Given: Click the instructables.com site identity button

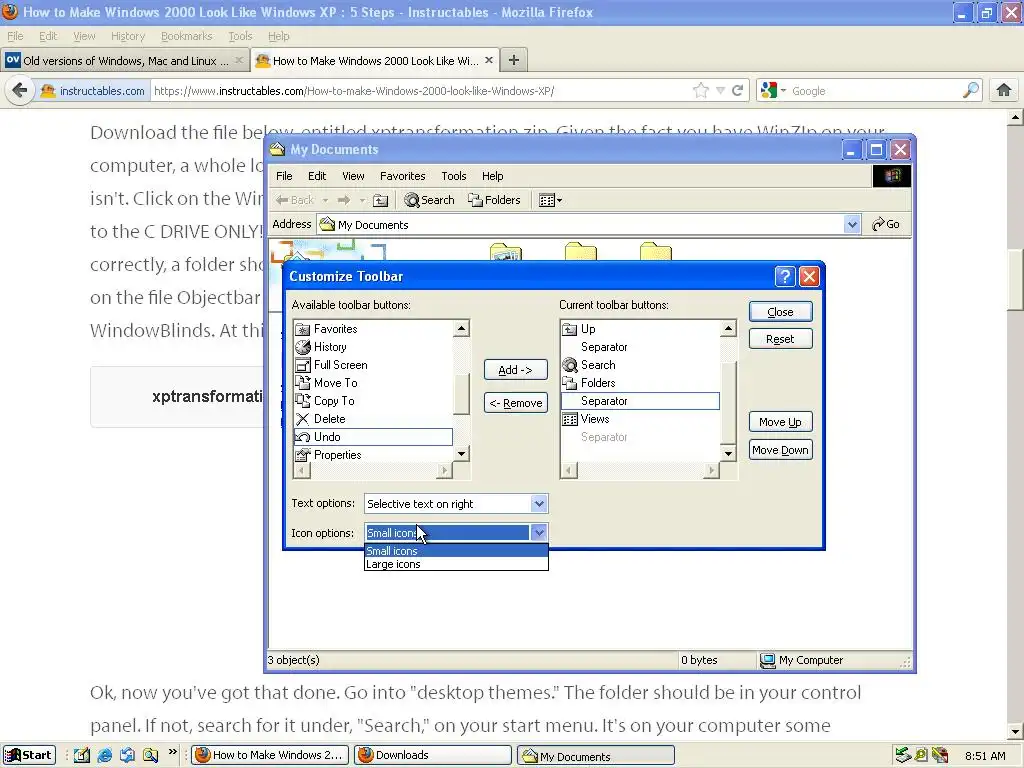Looking at the screenshot, I should click(x=93, y=91).
